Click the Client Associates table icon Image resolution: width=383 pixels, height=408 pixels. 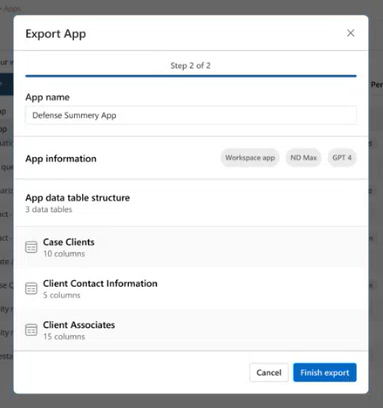tap(31, 330)
